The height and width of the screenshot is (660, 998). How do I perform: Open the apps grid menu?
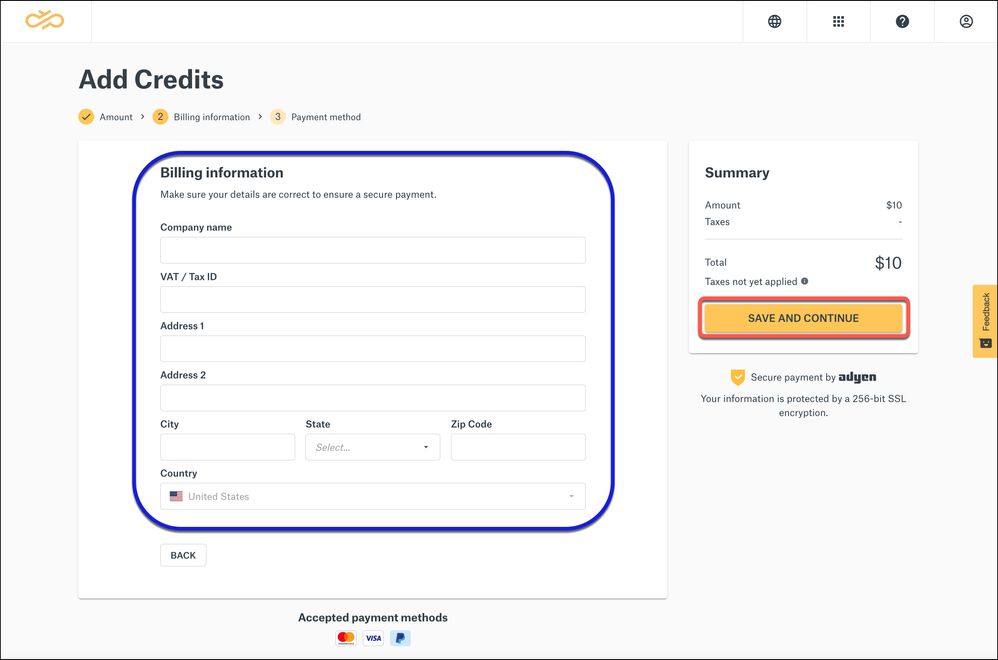tap(838, 21)
